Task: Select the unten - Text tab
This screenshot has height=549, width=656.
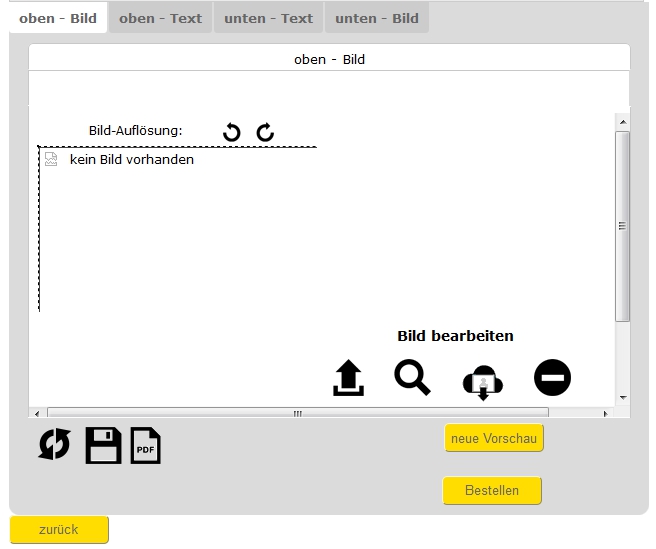Action: (x=268, y=18)
